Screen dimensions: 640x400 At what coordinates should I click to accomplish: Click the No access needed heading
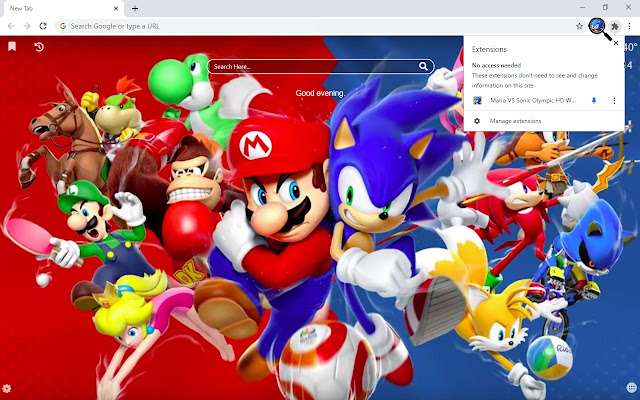tap(496, 65)
